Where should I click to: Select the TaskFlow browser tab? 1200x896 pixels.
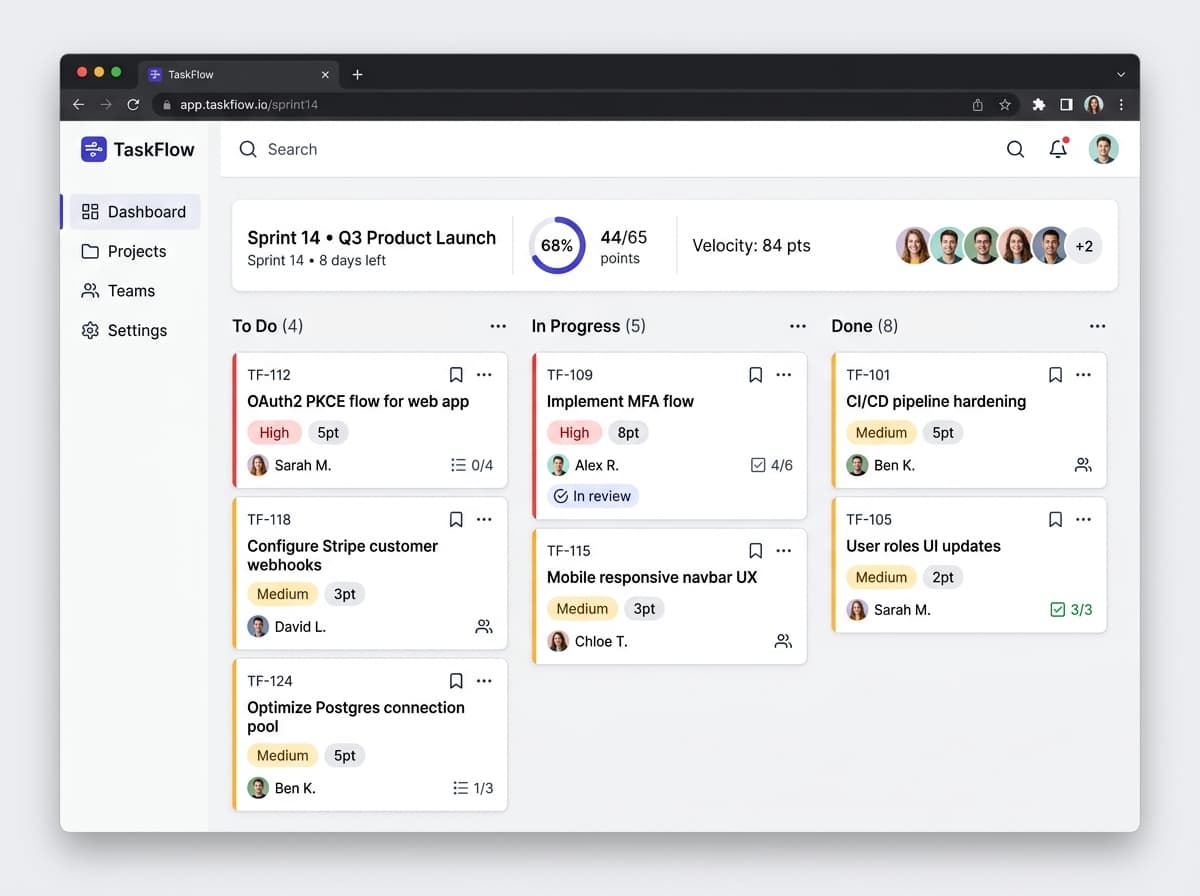pyautogui.click(x=238, y=74)
